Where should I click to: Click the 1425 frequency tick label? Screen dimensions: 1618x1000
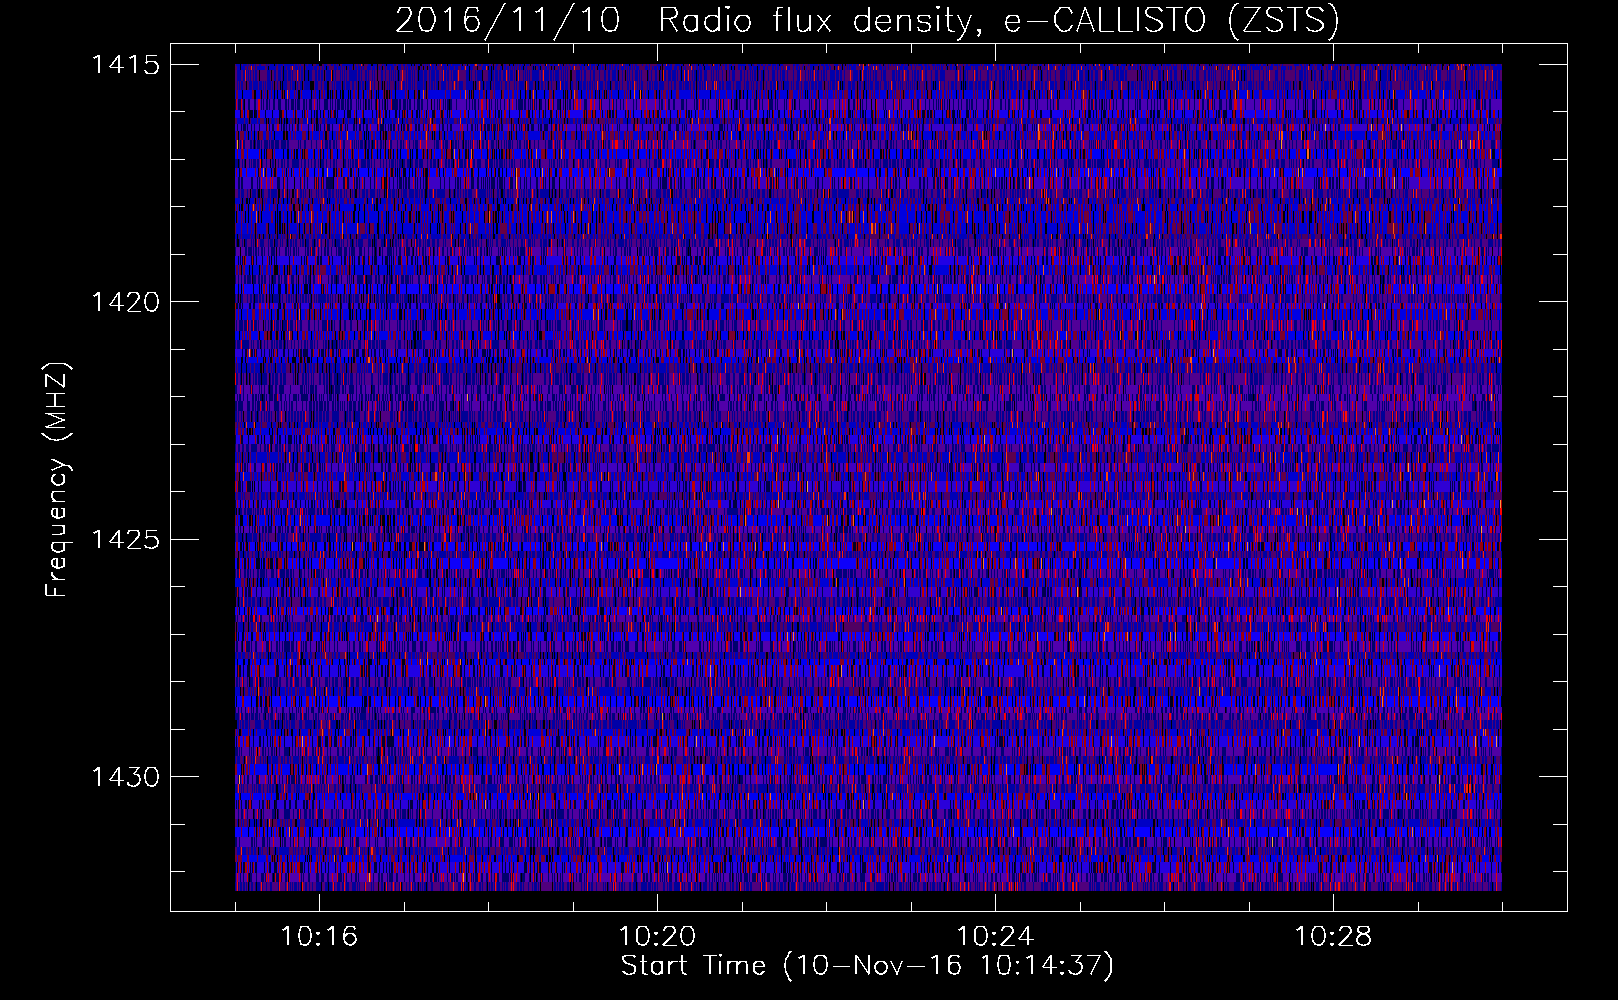tap(125, 540)
